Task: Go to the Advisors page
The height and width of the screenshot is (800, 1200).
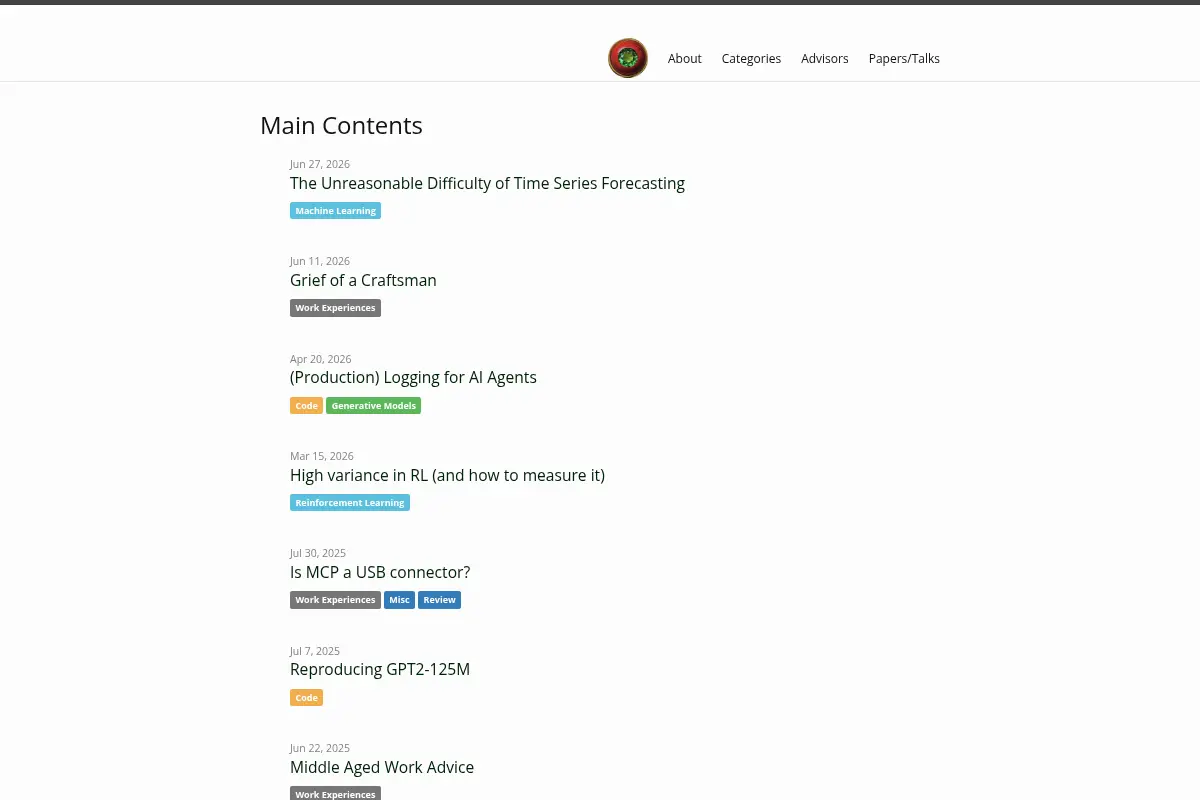Action: (825, 59)
